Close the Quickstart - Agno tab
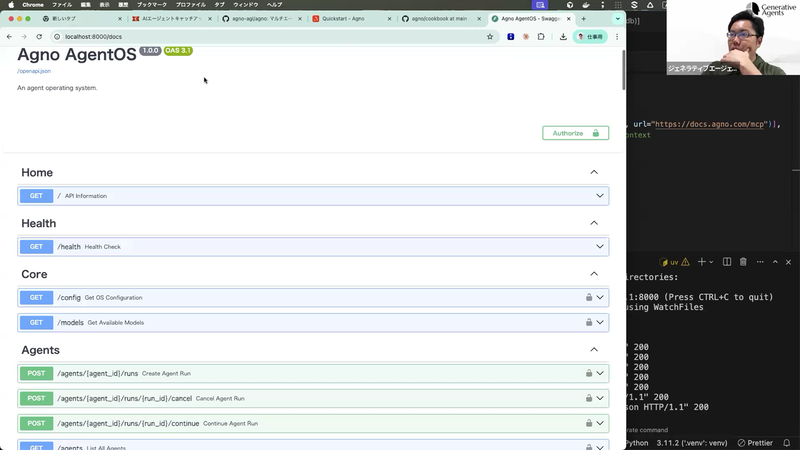This screenshot has height=450, width=800. 390,19
